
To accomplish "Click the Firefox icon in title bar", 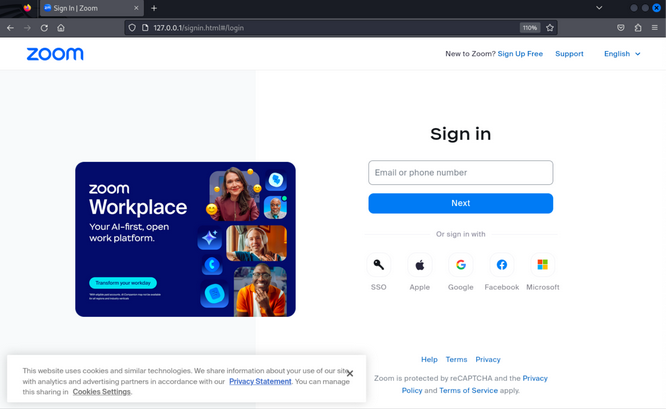I will pos(27,8).
